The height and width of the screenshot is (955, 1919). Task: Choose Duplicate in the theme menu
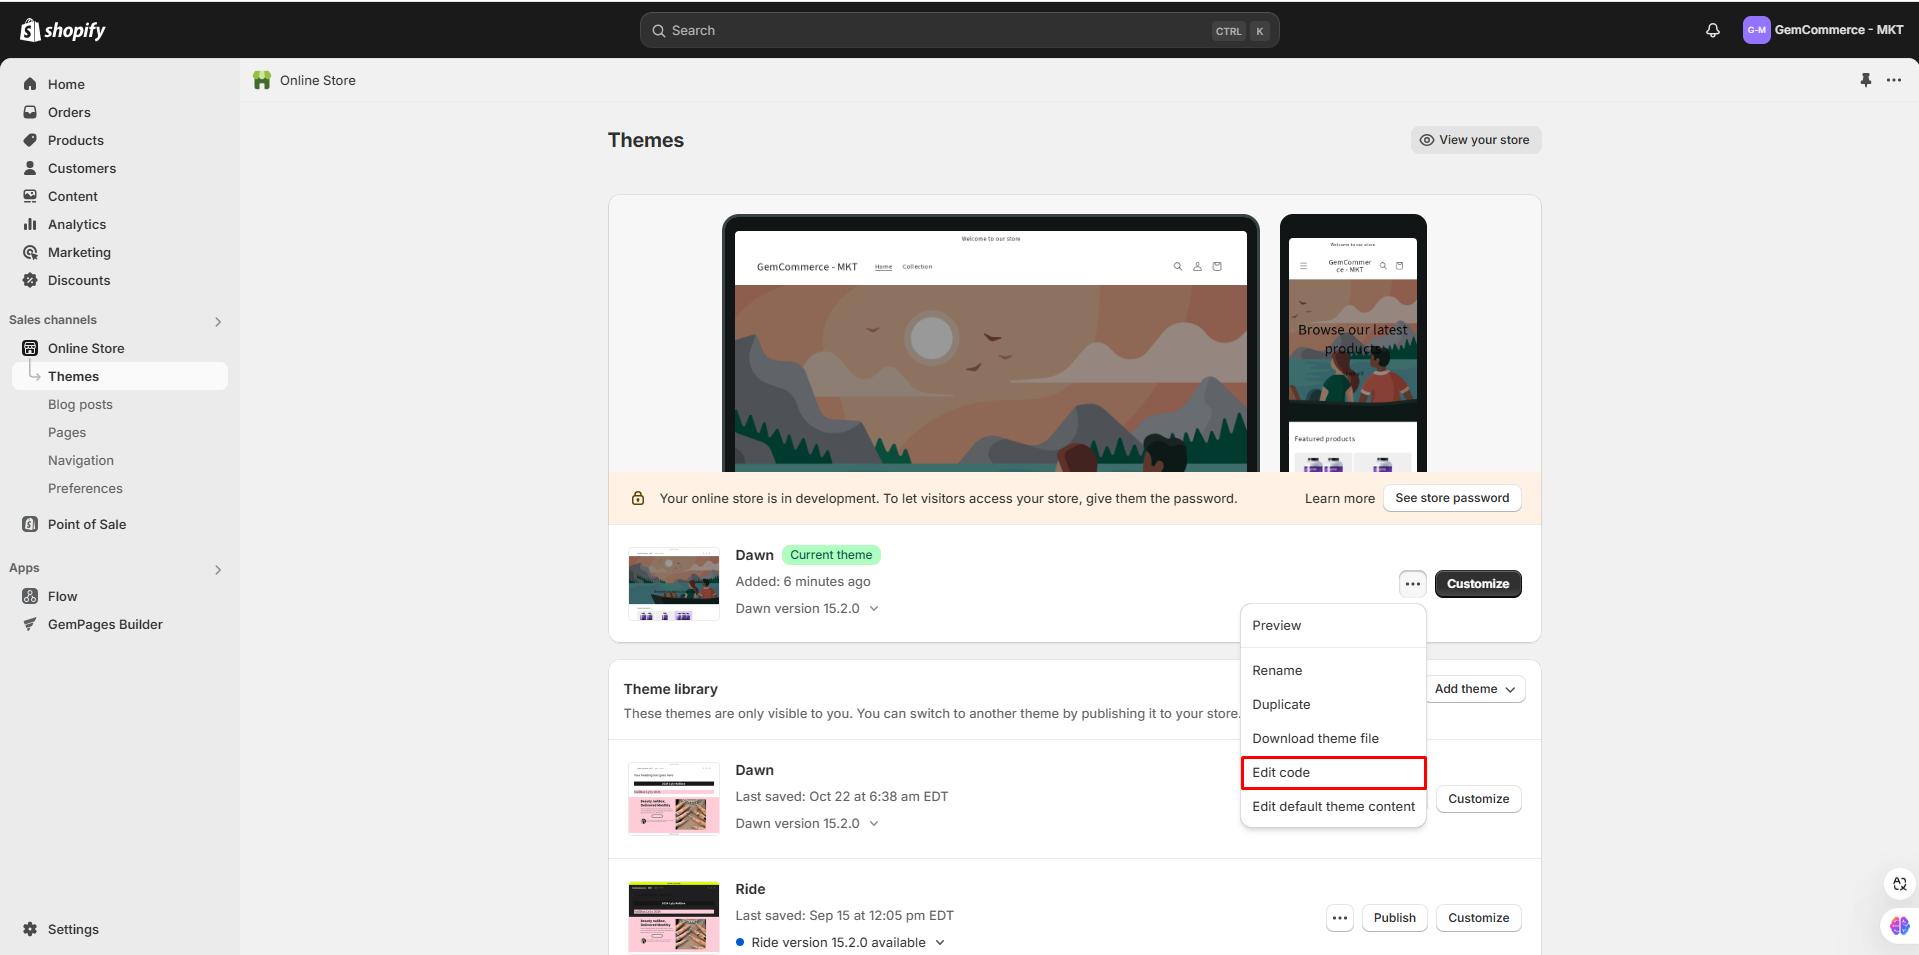[1281, 705]
